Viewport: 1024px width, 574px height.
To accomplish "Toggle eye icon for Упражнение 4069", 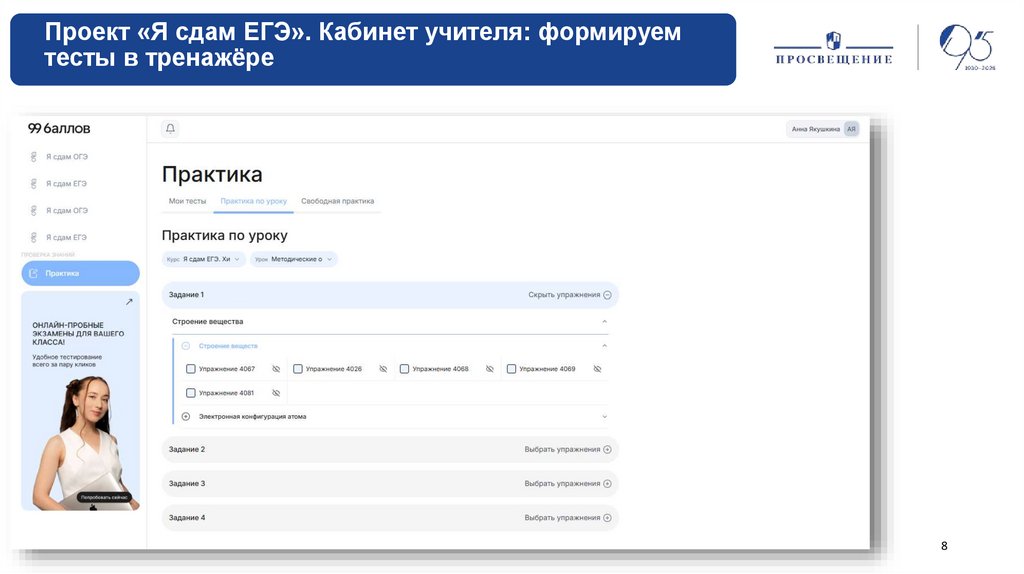I will (x=598, y=369).
